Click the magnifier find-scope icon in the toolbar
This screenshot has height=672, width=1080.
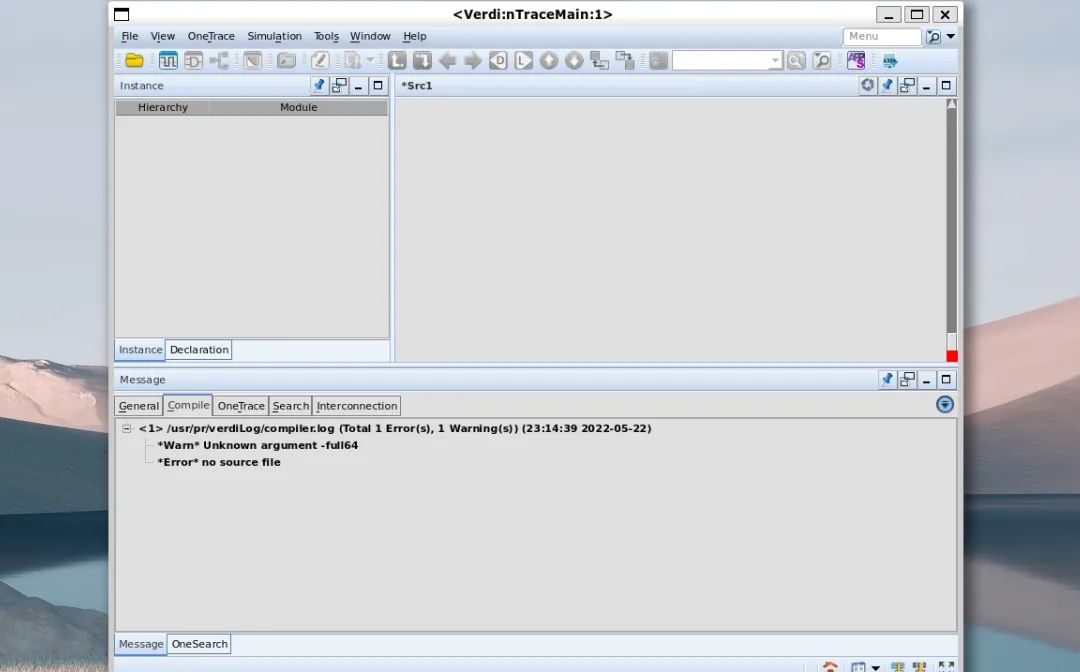pyautogui.click(x=821, y=61)
